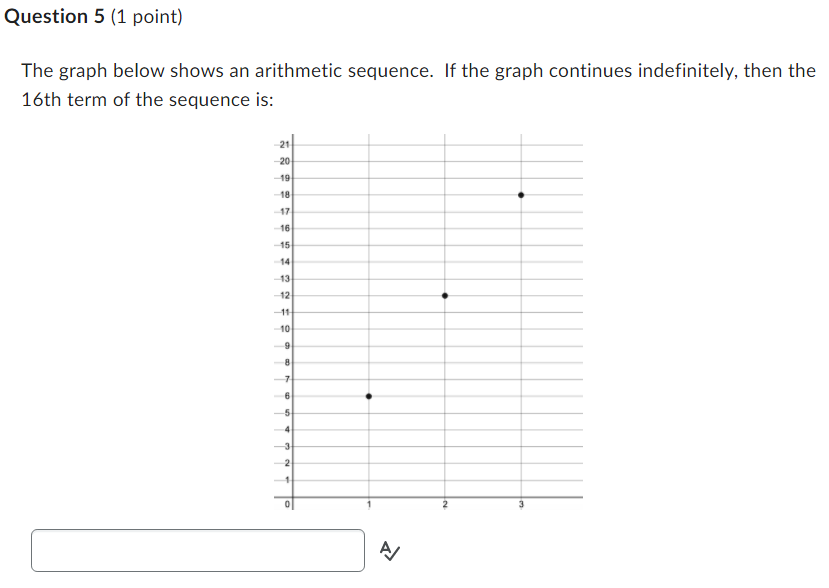The height and width of the screenshot is (588, 829).
Task: Click the arithmetic sequence graph image
Action: [x=430, y=320]
